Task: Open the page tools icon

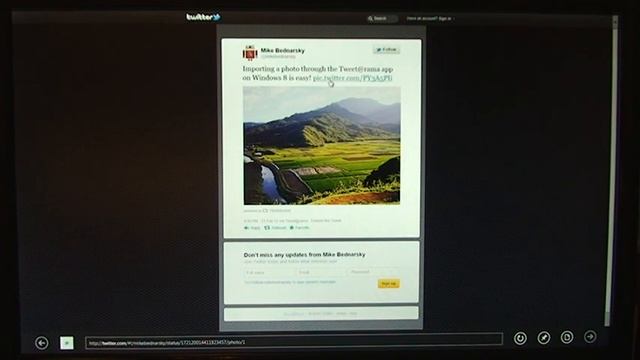Action: pos(567,337)
